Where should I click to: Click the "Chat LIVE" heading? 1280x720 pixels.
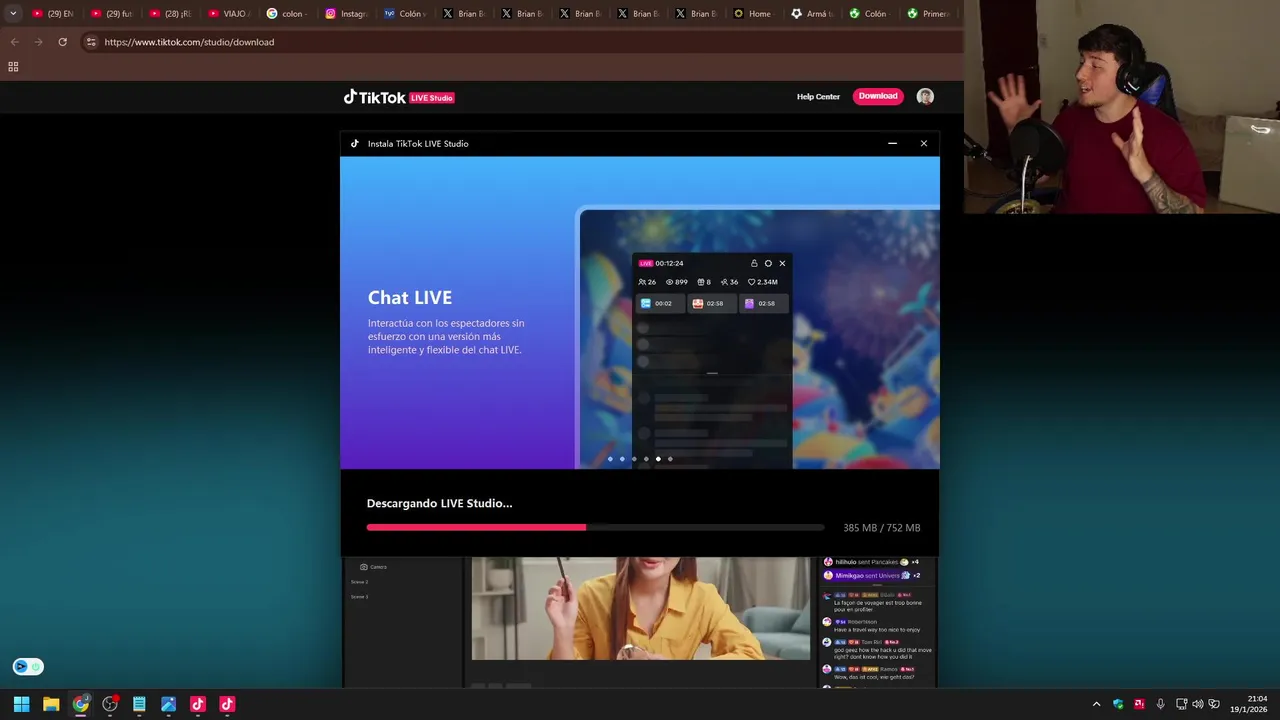click(x=410, y=297)
